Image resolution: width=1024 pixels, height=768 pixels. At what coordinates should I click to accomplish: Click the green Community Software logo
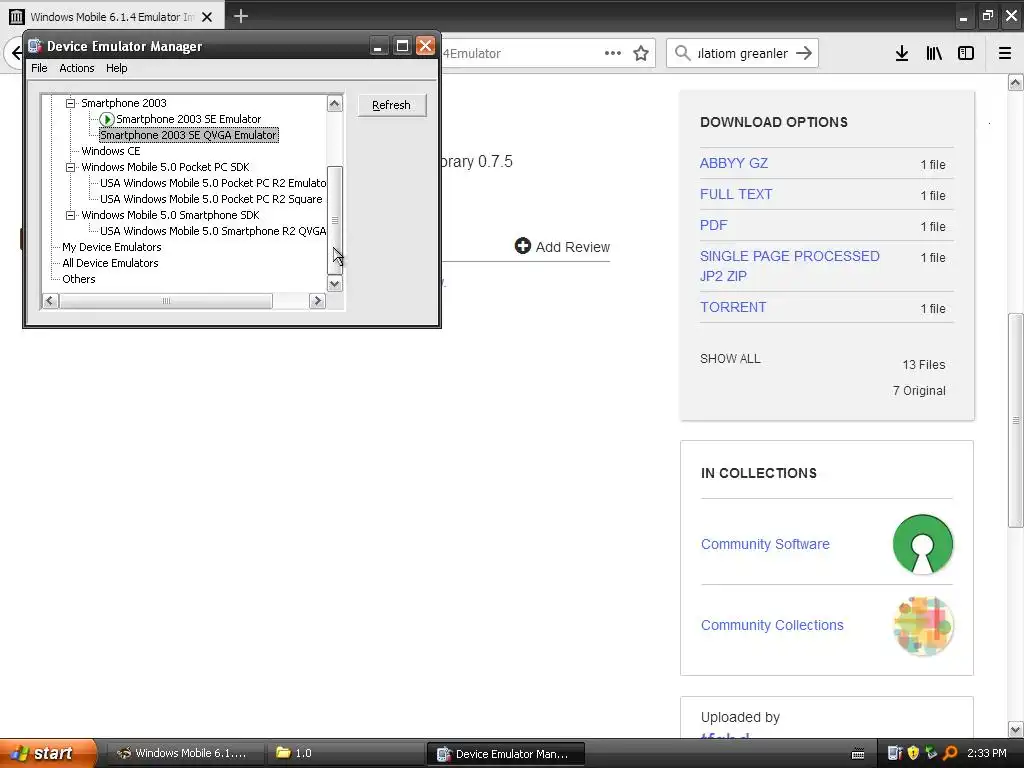click(923, 544)
